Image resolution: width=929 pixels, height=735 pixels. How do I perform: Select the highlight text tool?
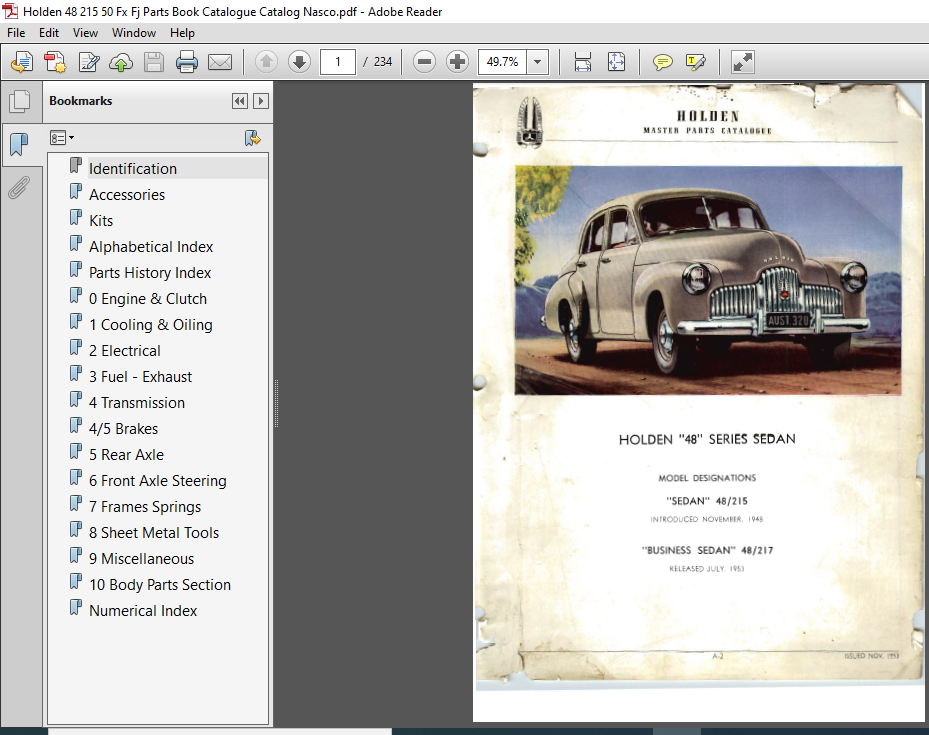point(696,62)
